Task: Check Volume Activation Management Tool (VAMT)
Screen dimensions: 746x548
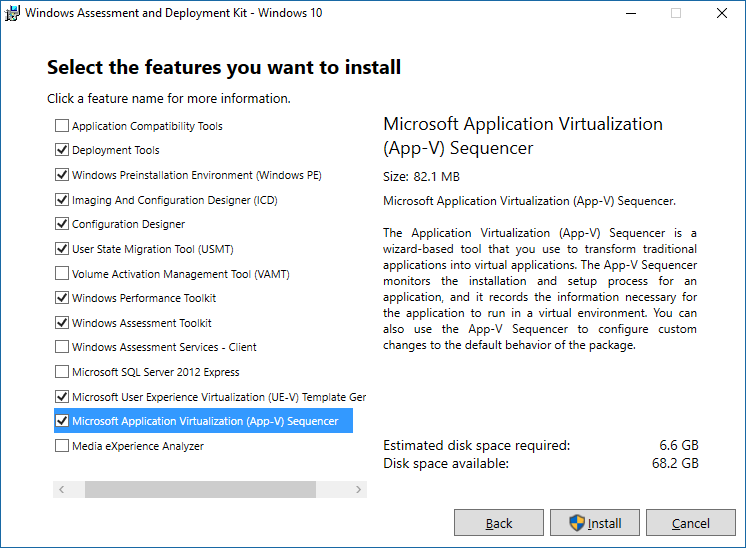Action: pos(62,273)
